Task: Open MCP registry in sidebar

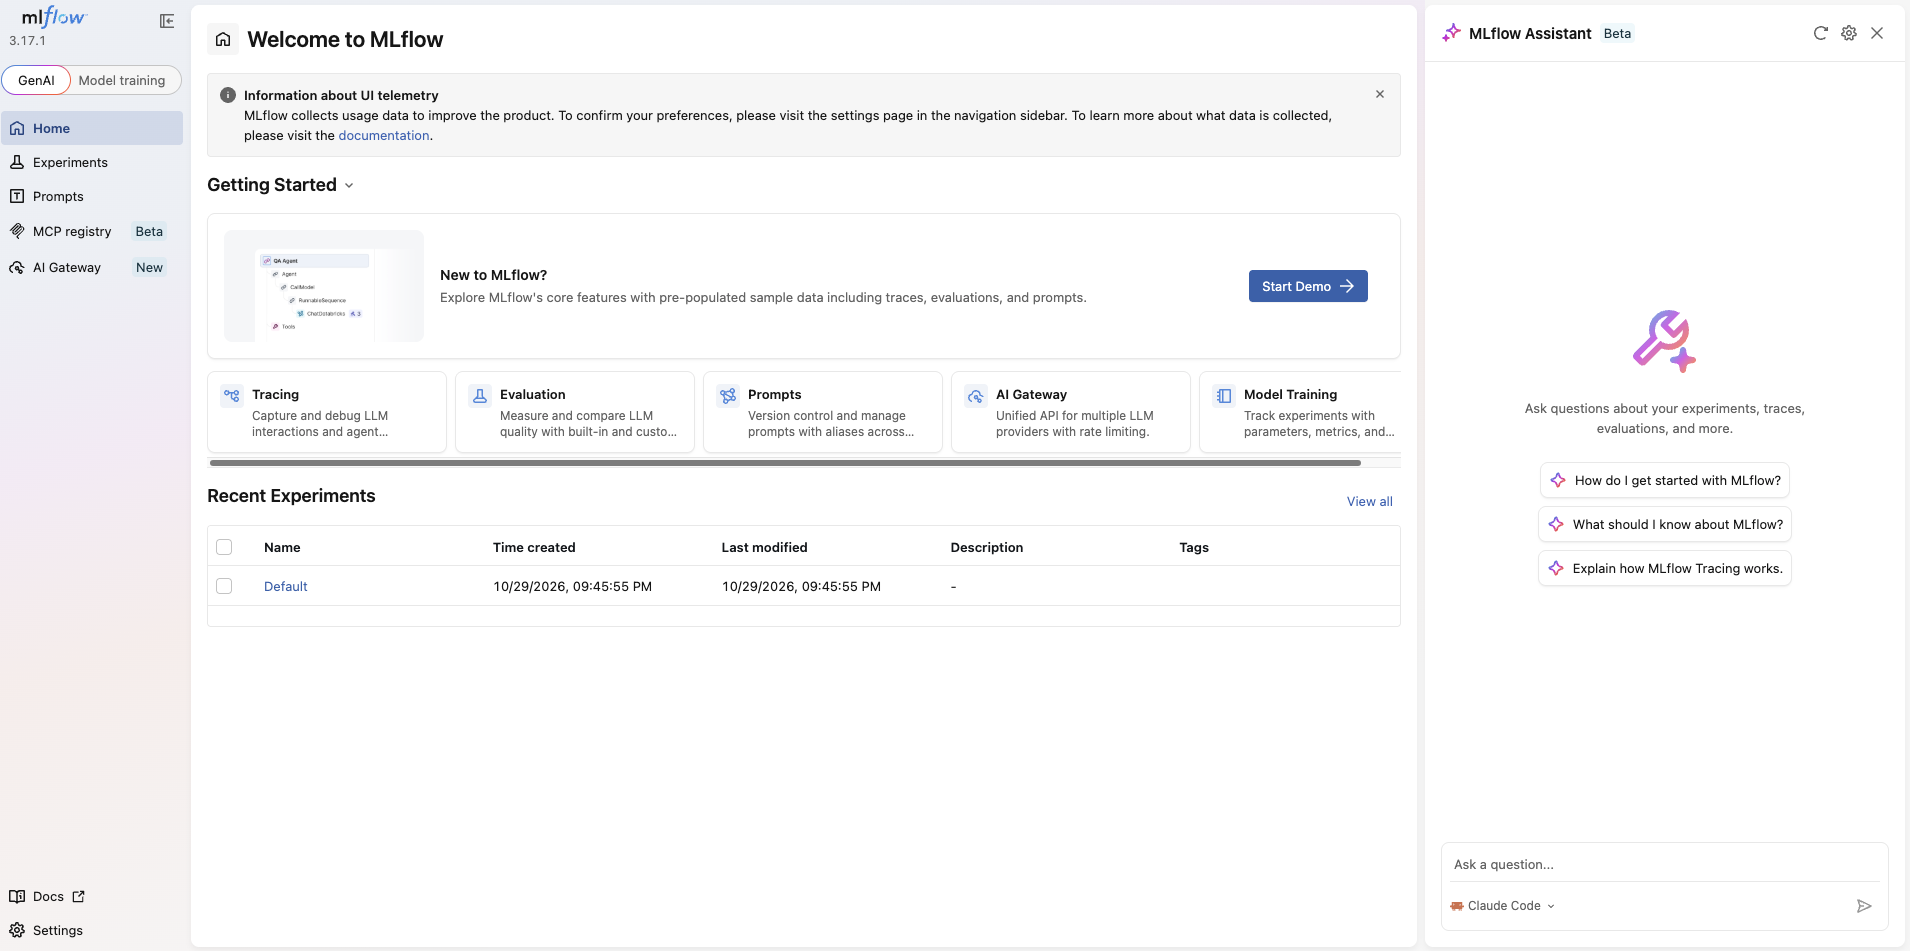Action: [92, 231]
